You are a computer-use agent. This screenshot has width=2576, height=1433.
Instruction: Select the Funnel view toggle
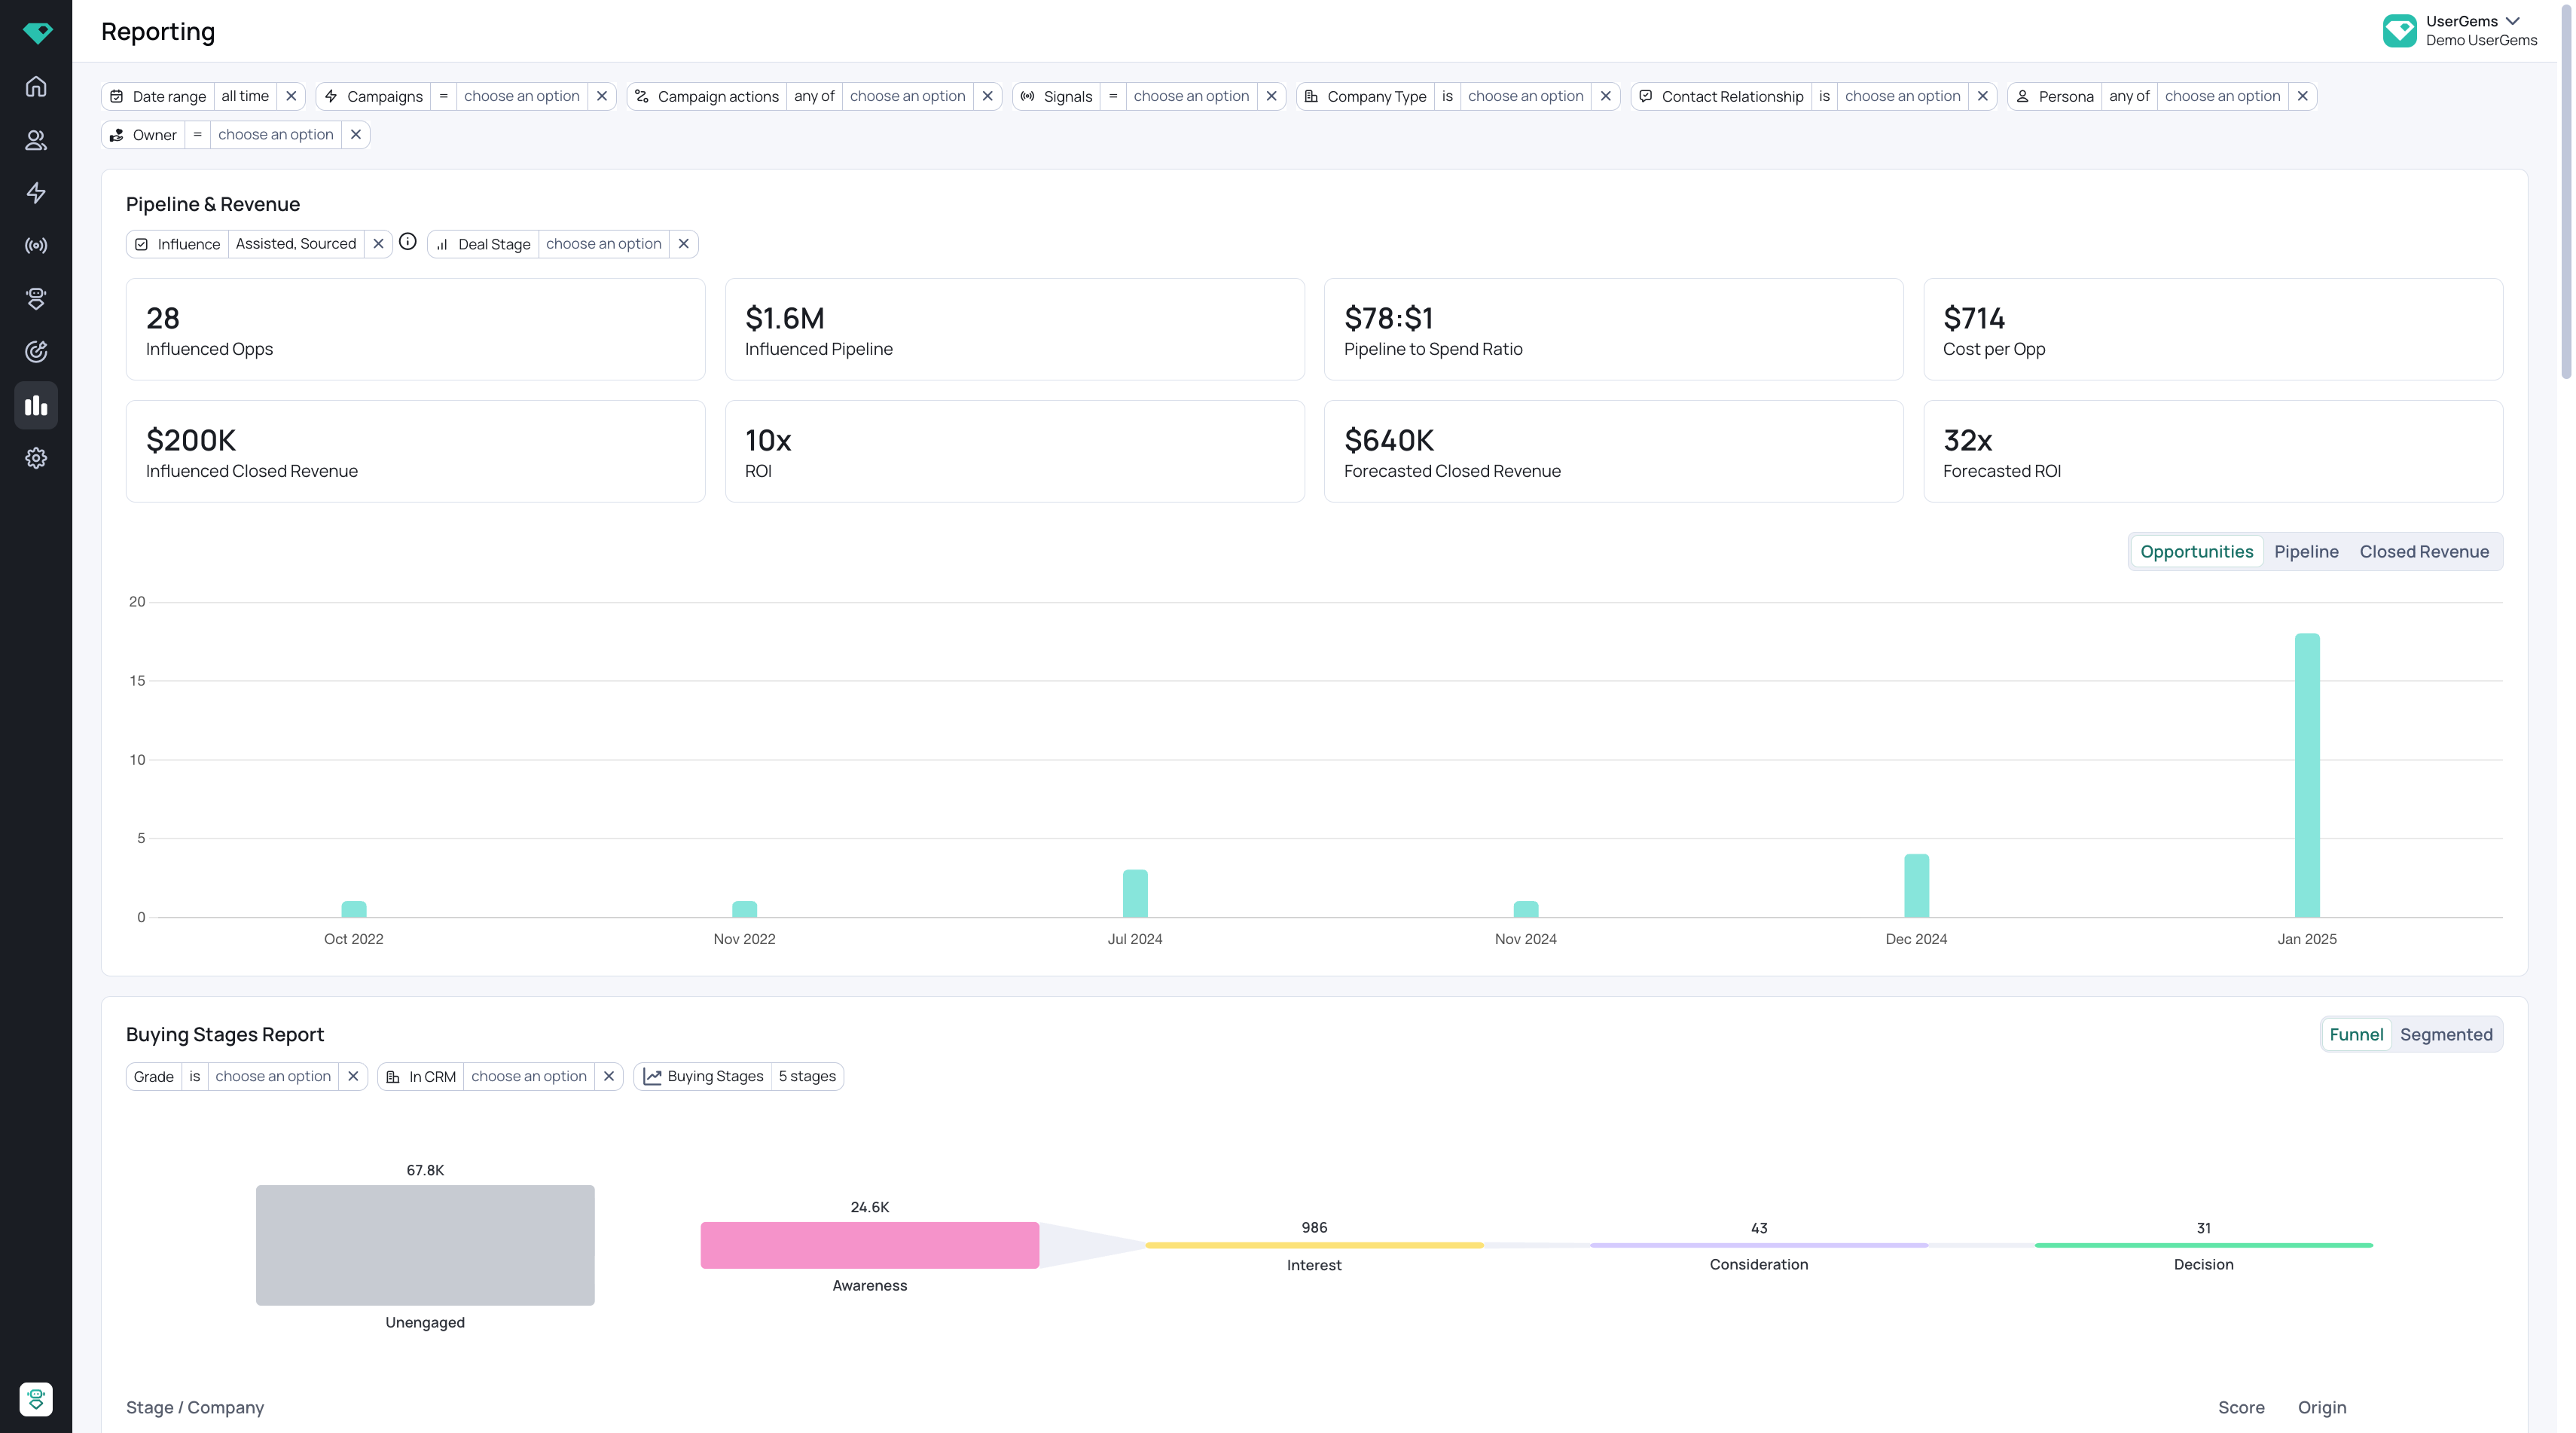pos(2356,1035)
